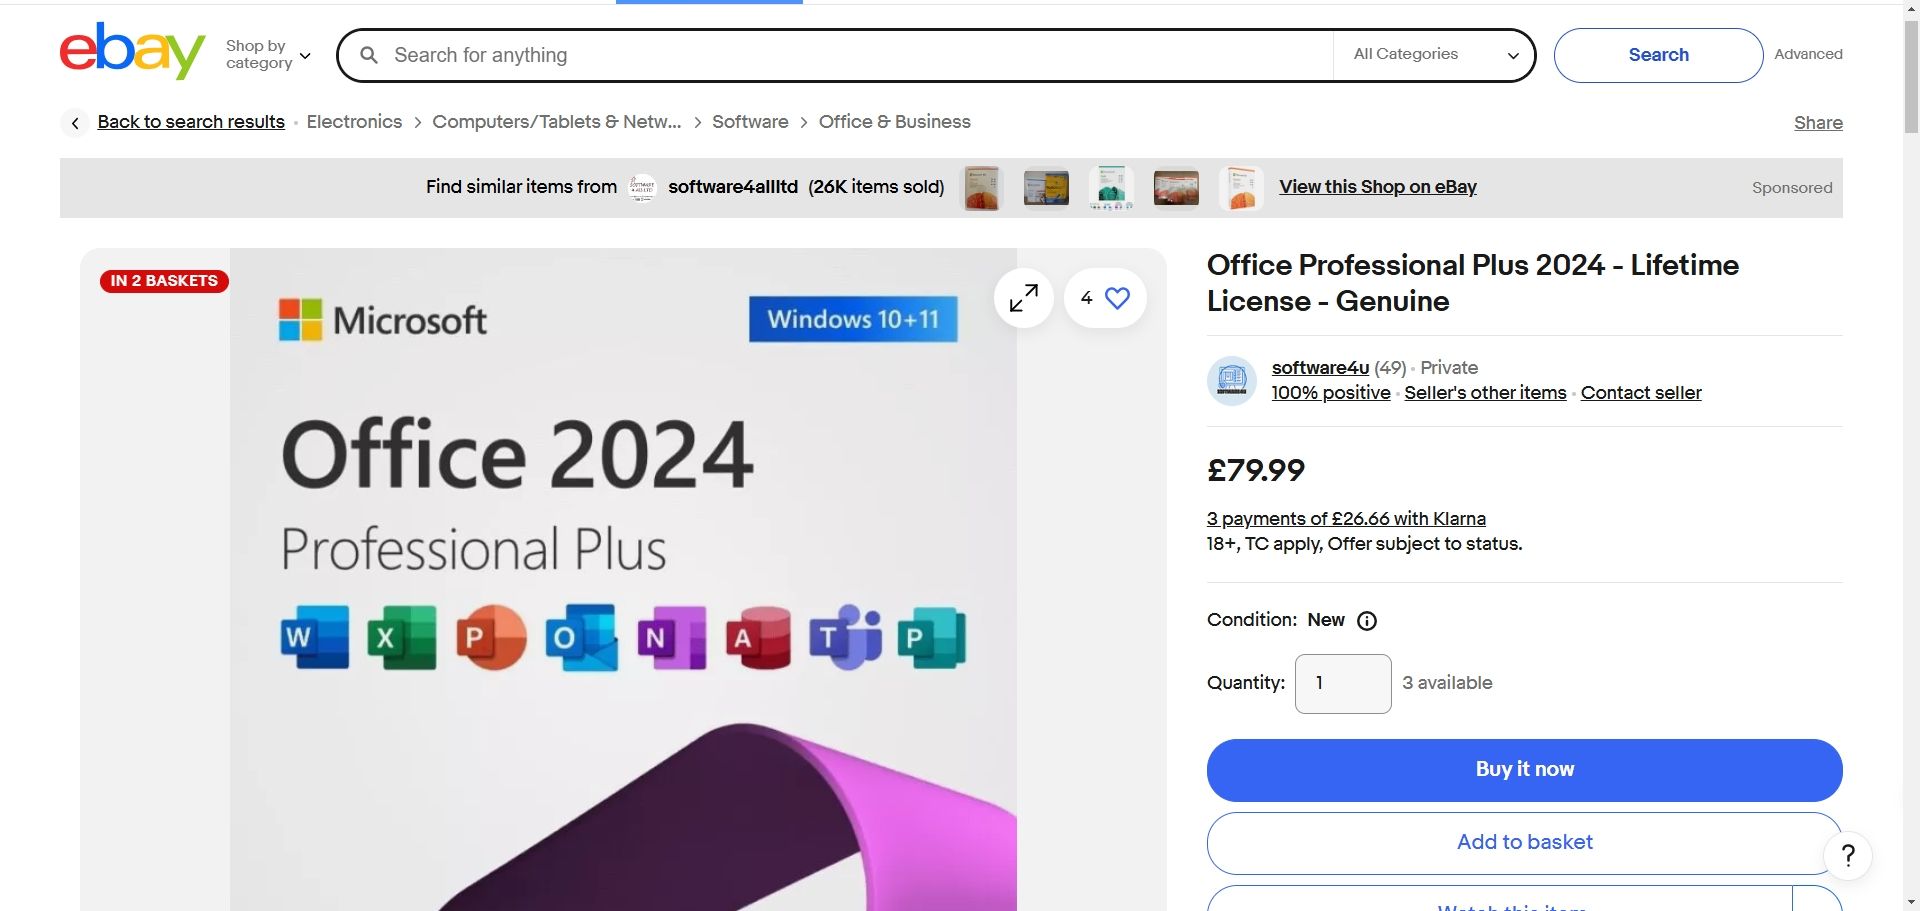View 100% positive feedback

(x=1331, y=393)
